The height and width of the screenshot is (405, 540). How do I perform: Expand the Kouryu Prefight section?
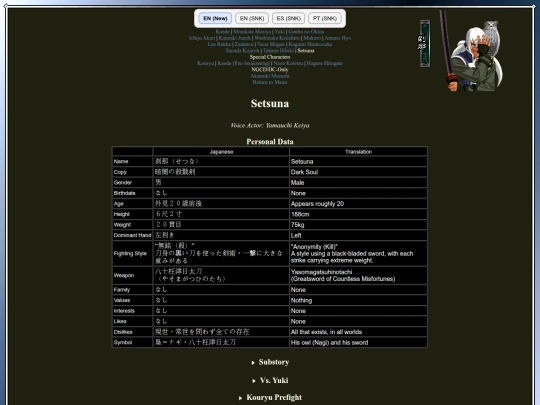270,397
